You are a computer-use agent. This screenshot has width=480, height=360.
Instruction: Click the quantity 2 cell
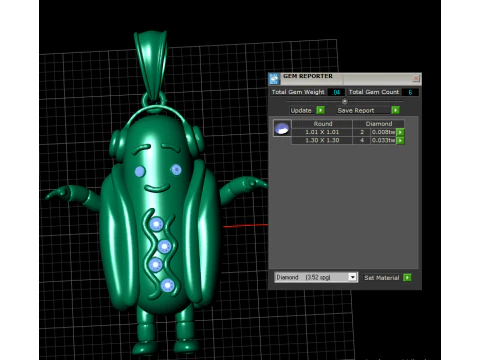pyautogui.click(x=362, y=132)
